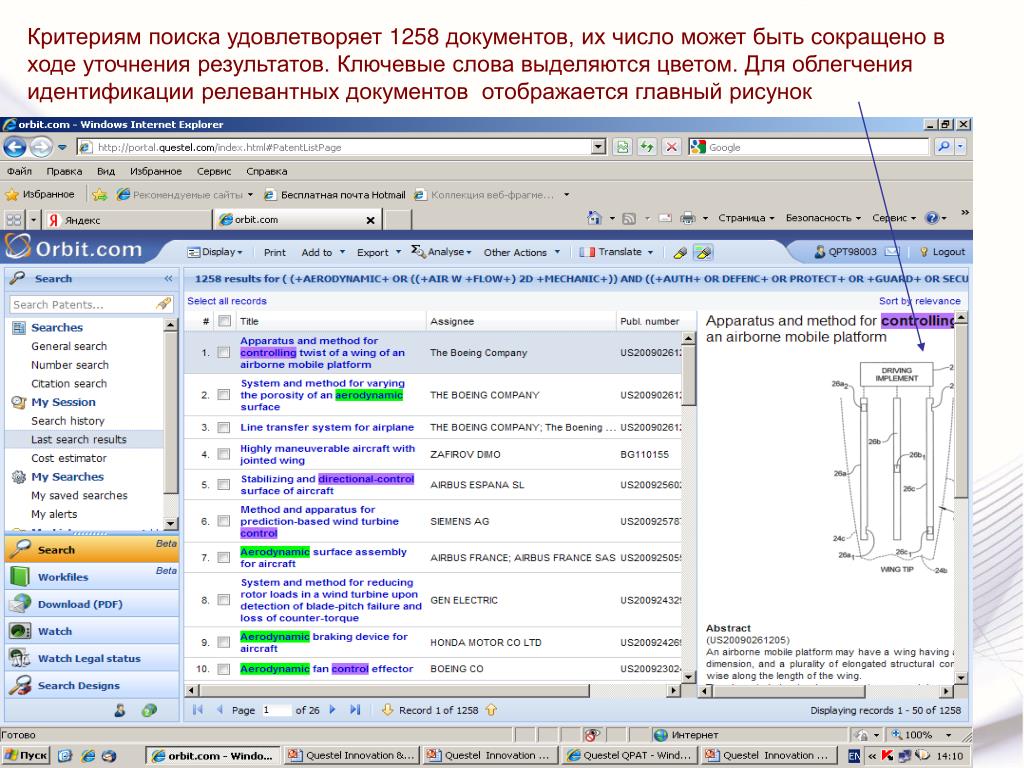Open the Страница dropdown in IE command bar
Image resolution: width=1024 pixels, height=768 pixels.
[746, 217]
